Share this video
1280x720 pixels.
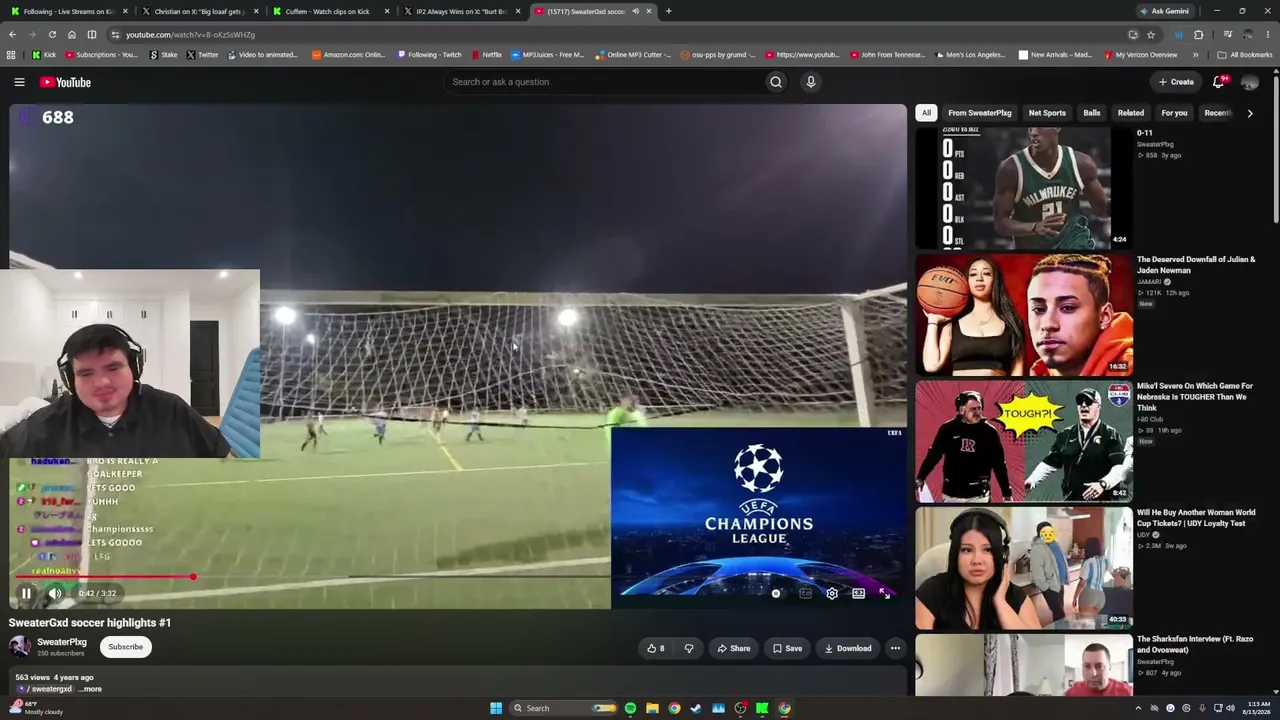[x=734, y=648]
